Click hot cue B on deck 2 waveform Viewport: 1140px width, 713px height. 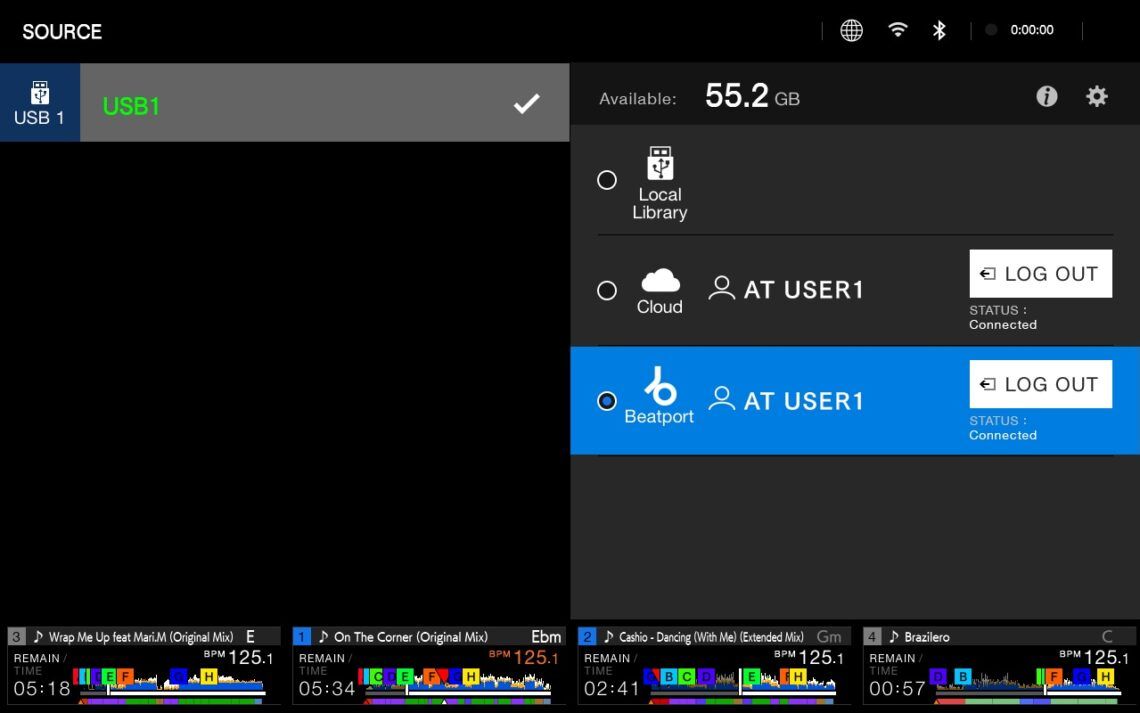669,677
